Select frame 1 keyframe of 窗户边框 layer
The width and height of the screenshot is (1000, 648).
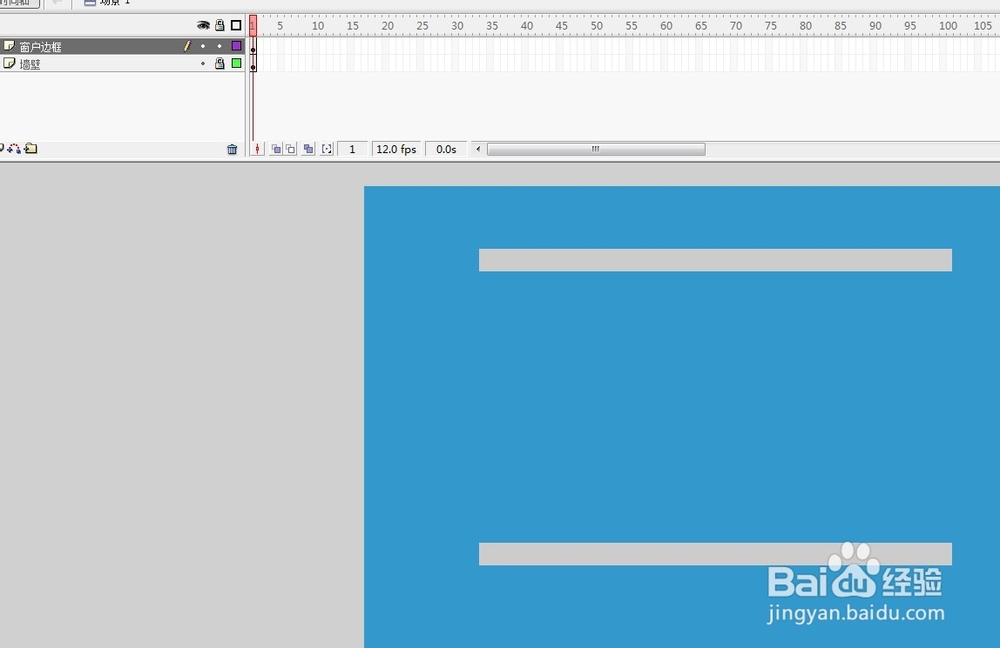[253, 46]
